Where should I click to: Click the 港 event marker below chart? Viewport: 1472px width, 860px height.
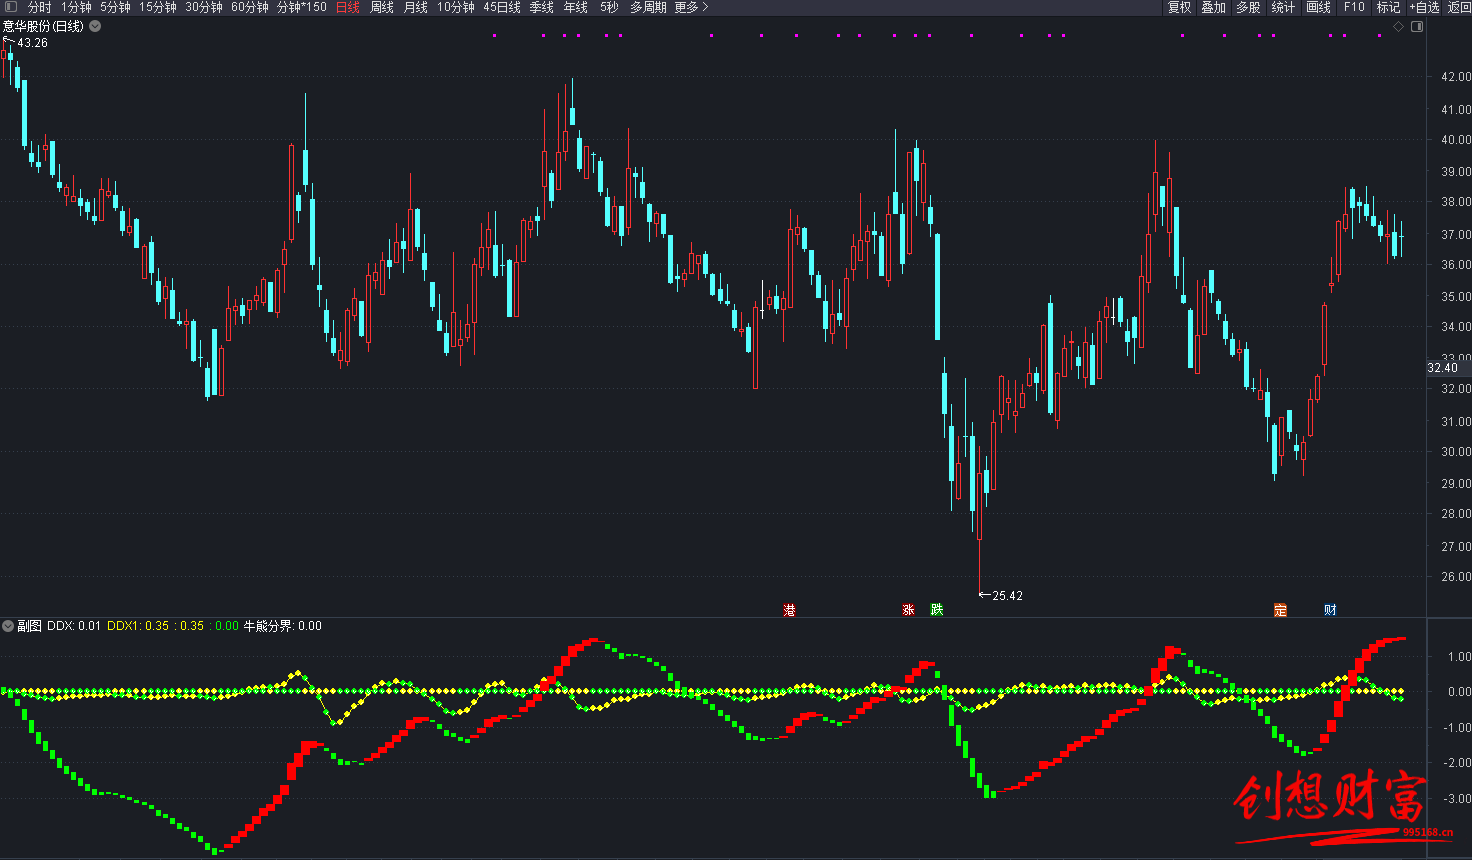(x=790, y=610)
